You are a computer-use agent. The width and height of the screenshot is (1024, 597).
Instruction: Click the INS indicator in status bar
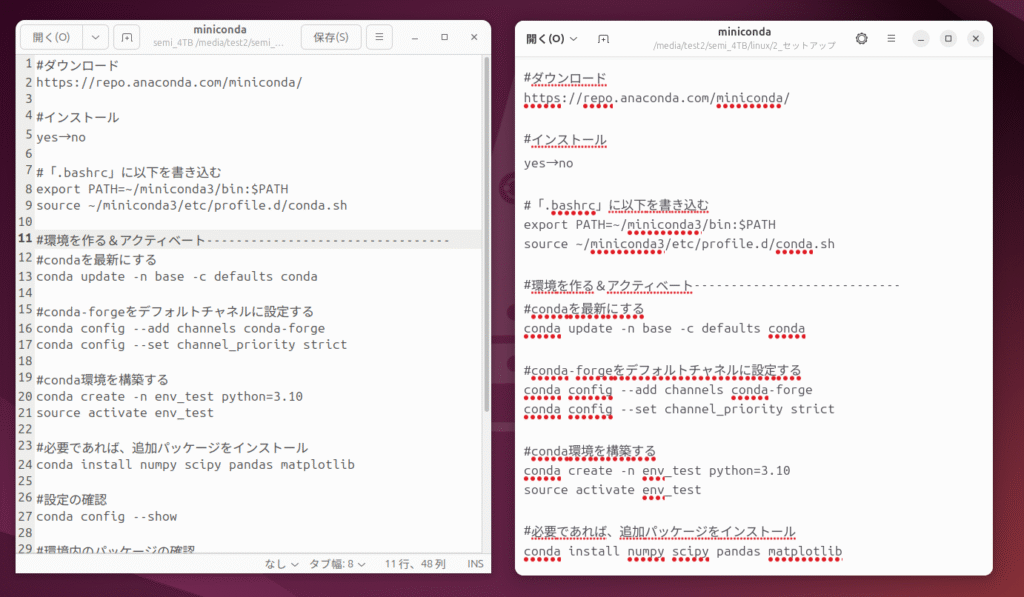coord(475,564)
